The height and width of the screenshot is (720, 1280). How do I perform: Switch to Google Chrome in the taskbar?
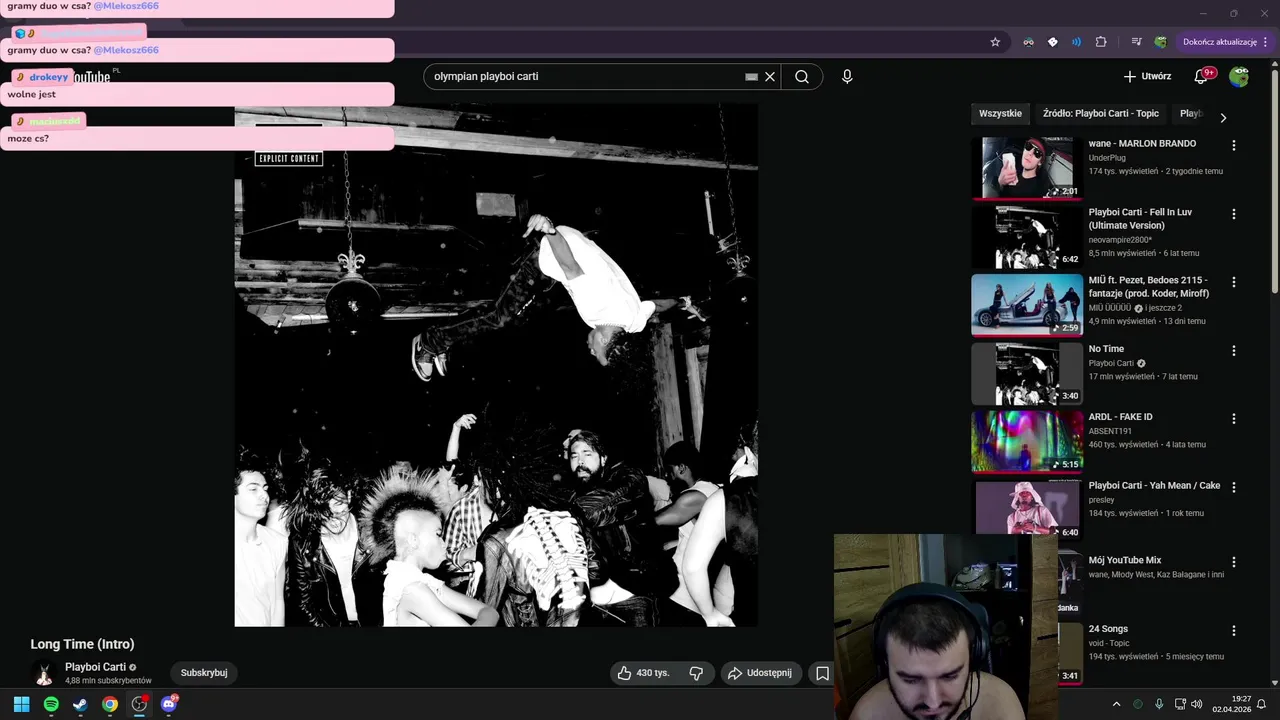point(110,704)
